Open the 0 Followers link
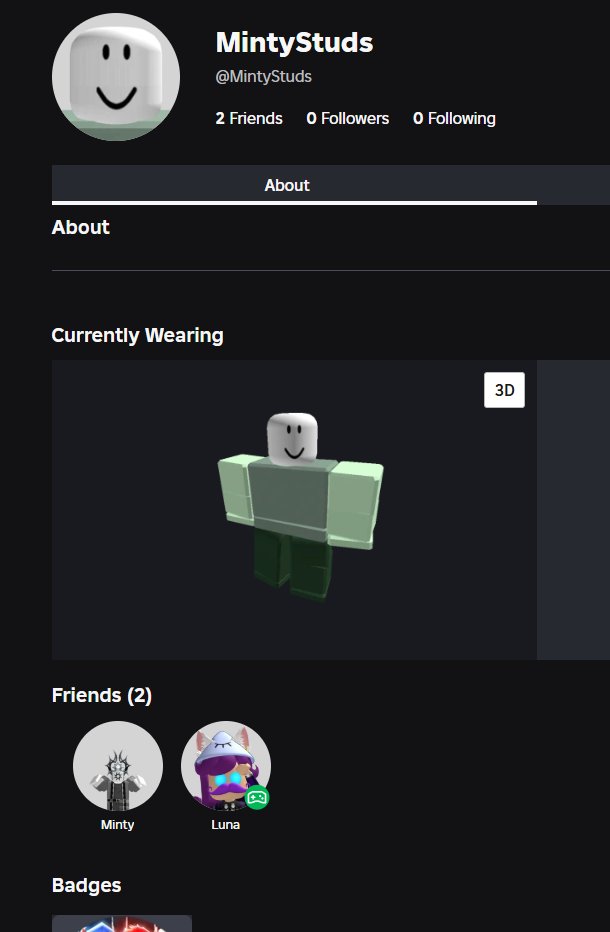The image size is (610, 932). tap(348, 118)
